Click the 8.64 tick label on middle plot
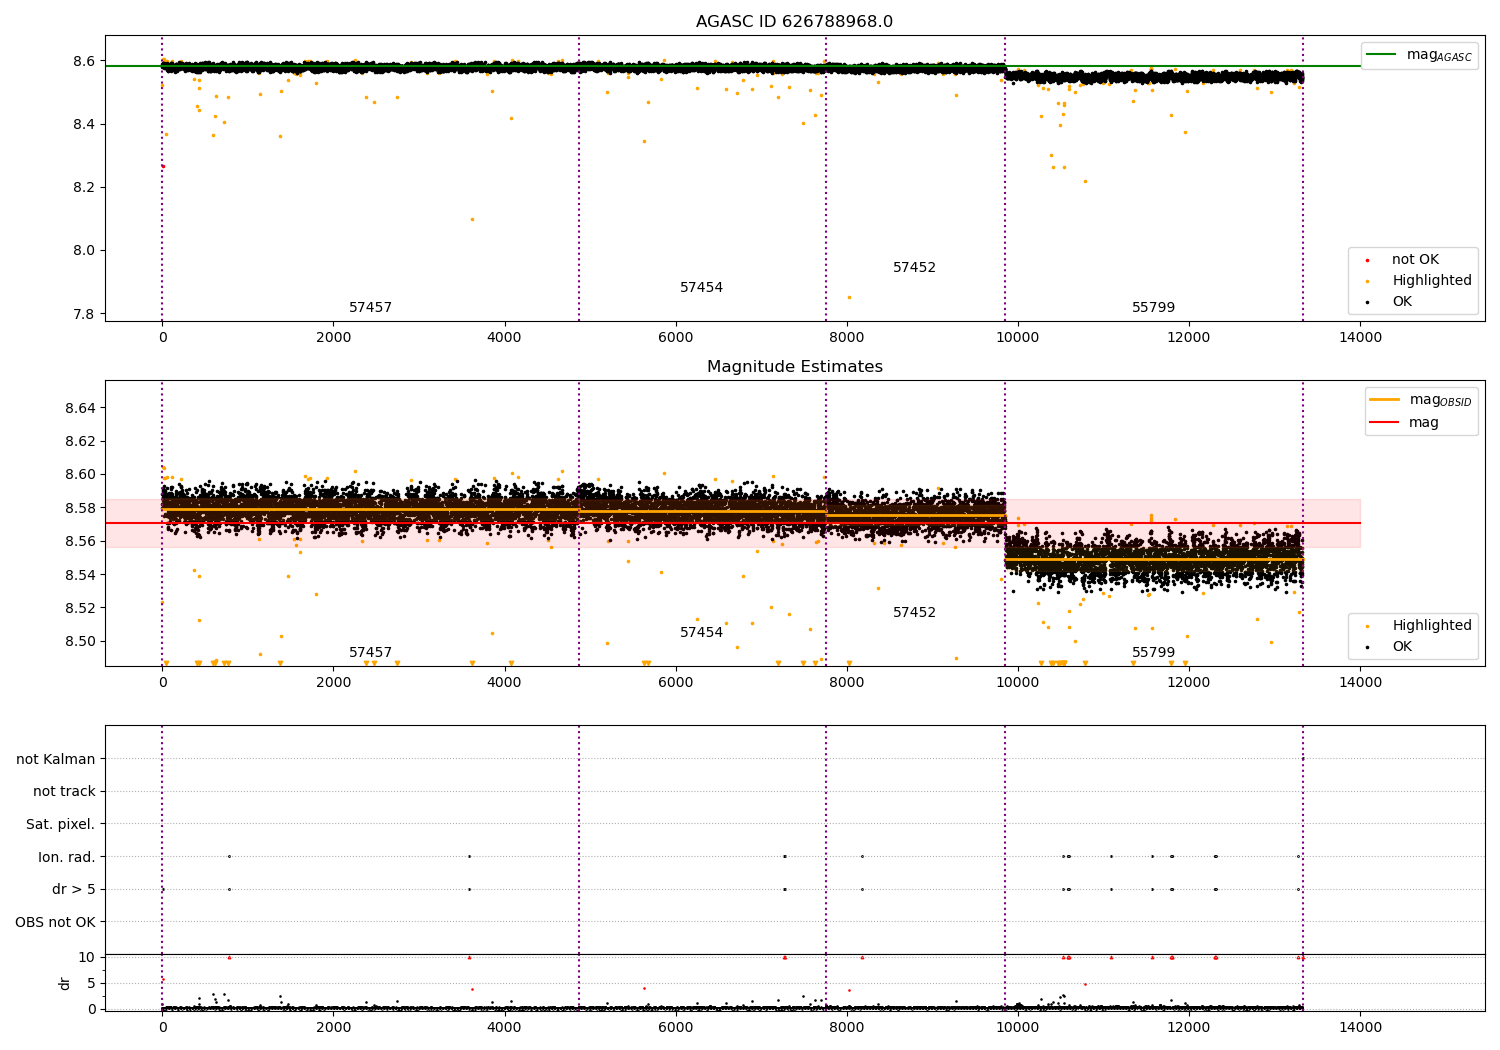 click(80, 408)
